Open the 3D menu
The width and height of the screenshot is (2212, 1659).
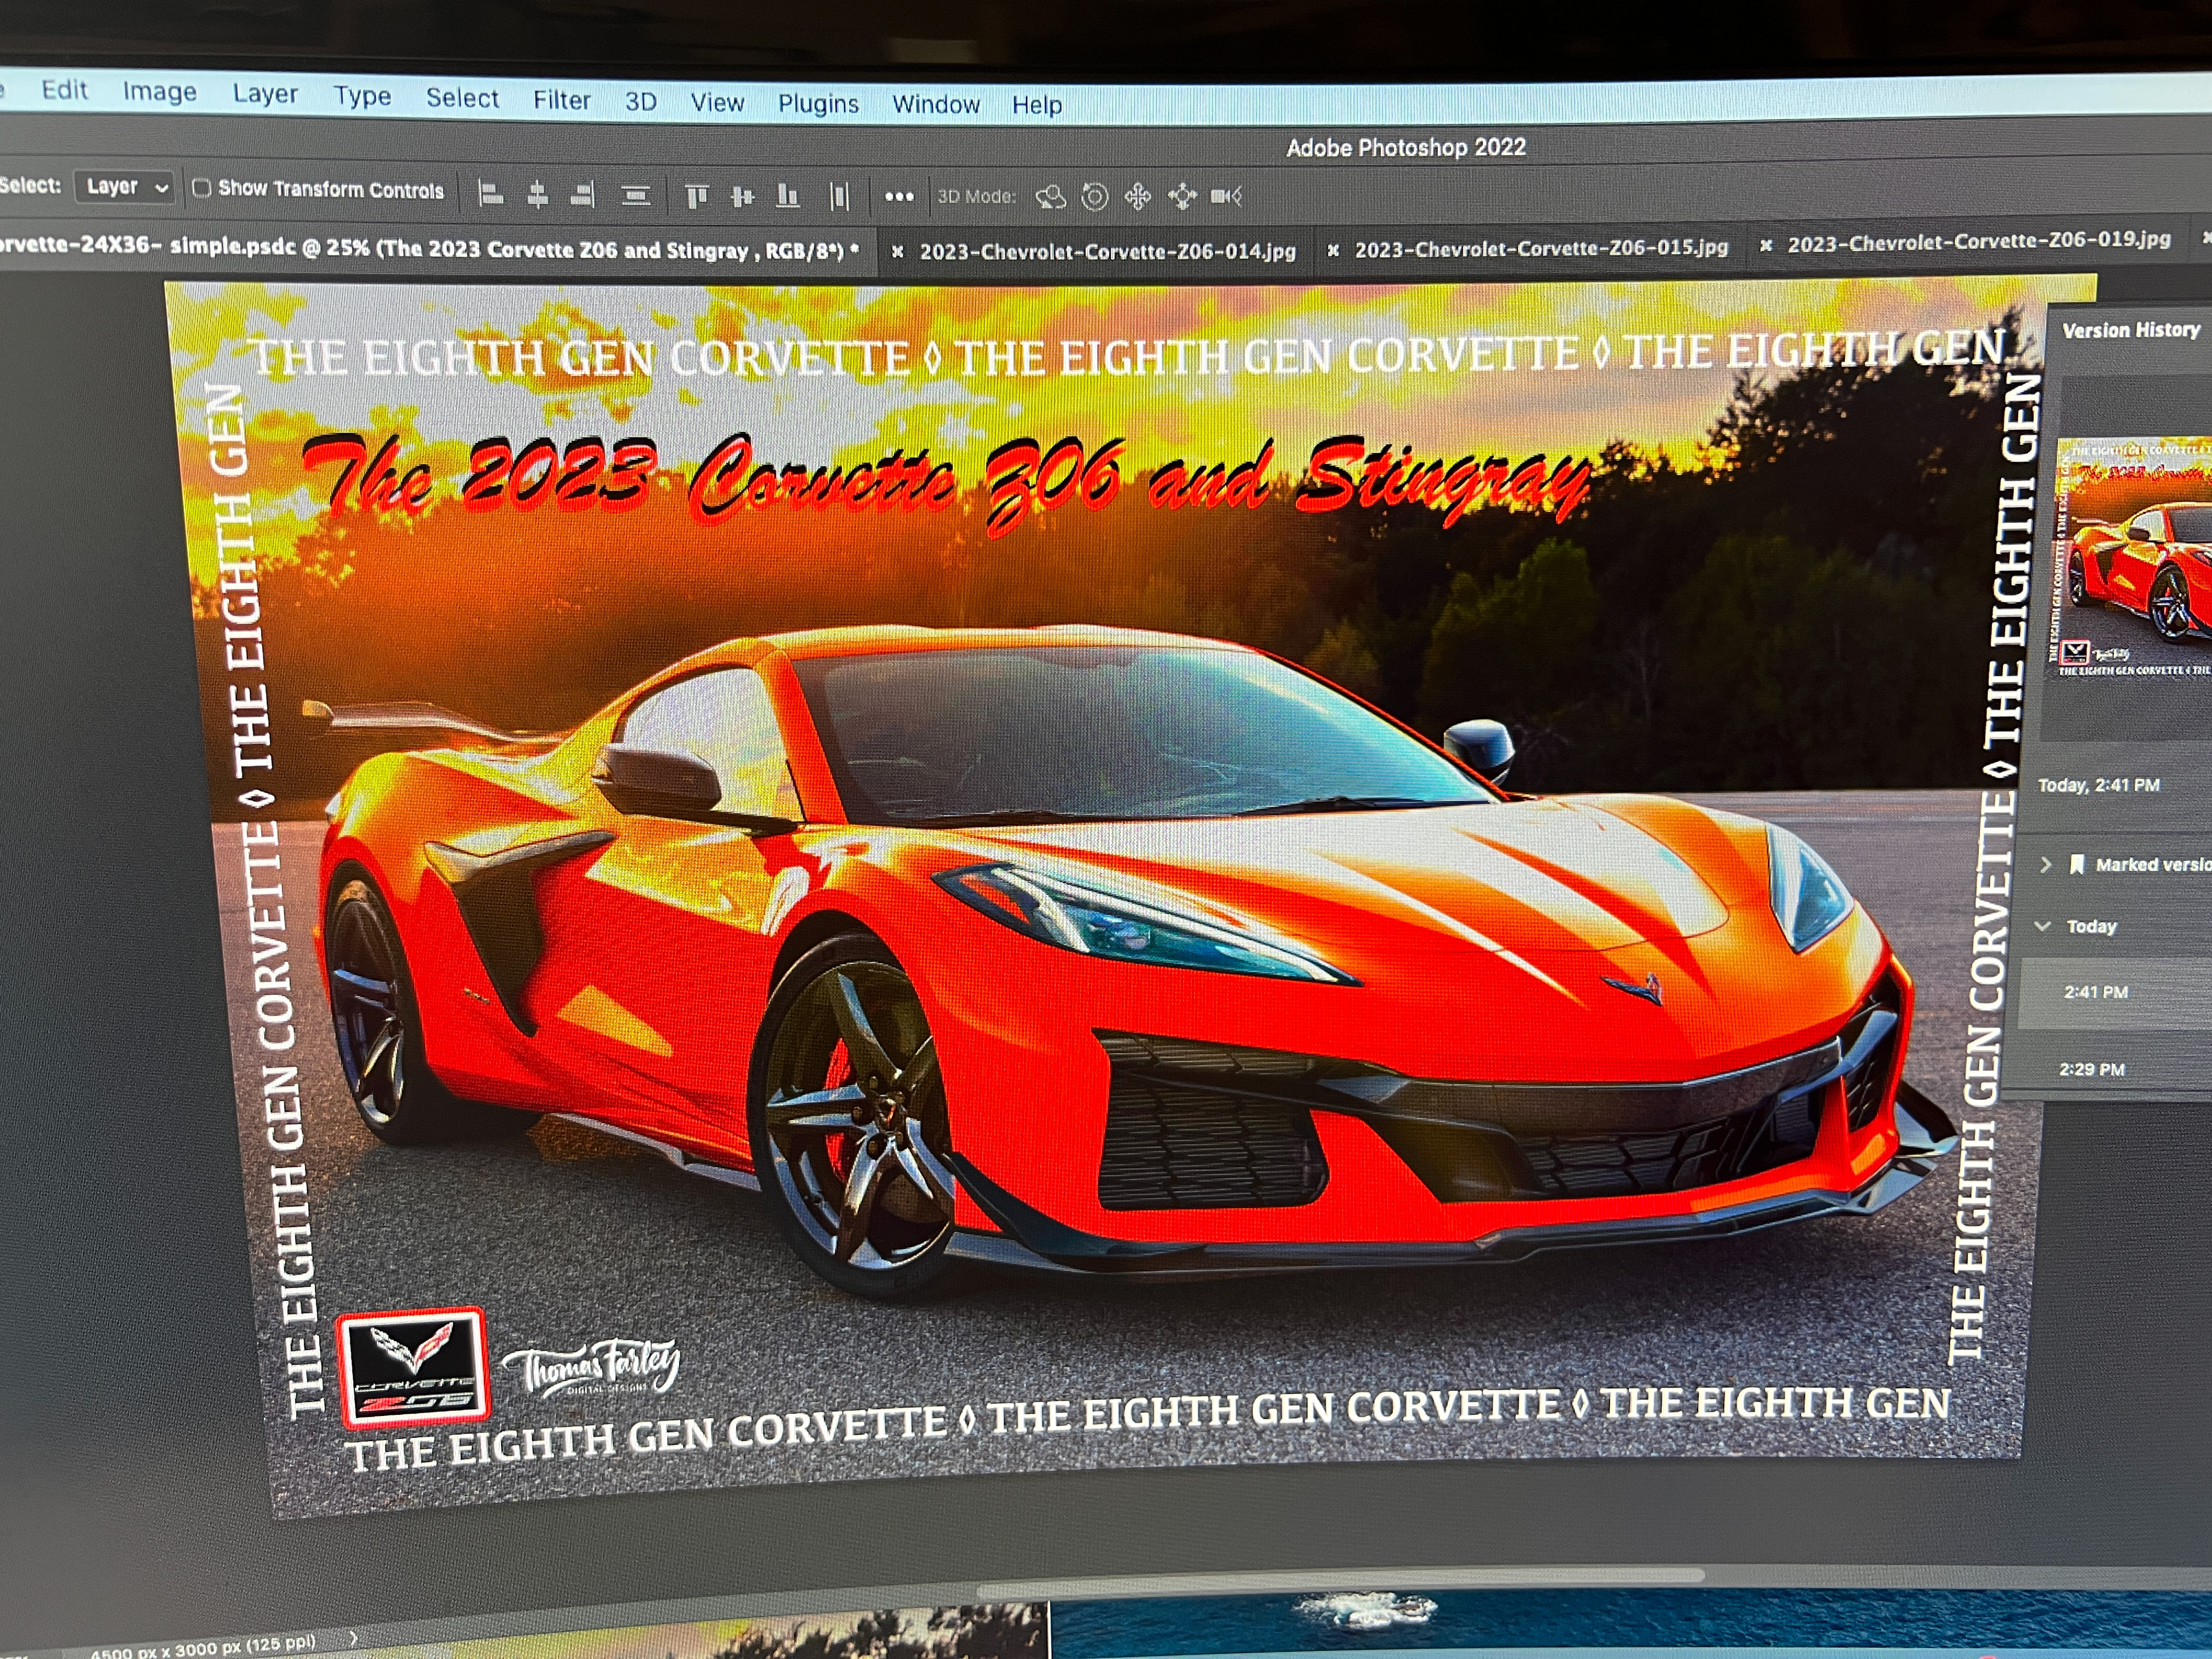coord(641,102)
